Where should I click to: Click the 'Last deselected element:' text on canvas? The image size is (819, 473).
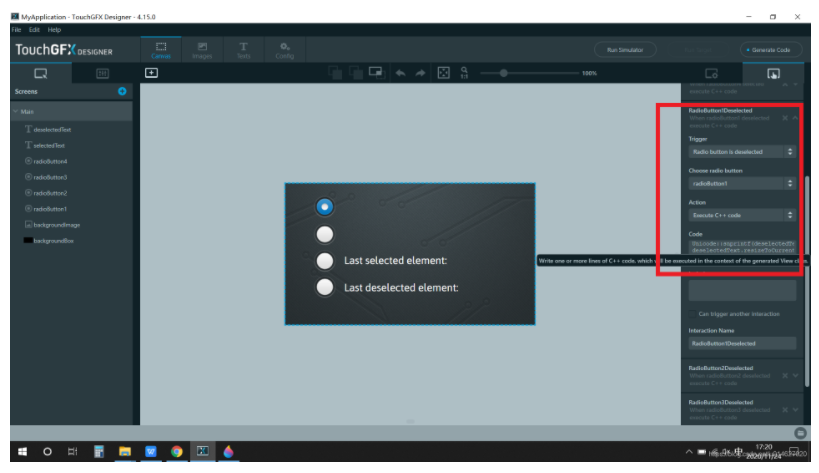click(x=401, y=288)
